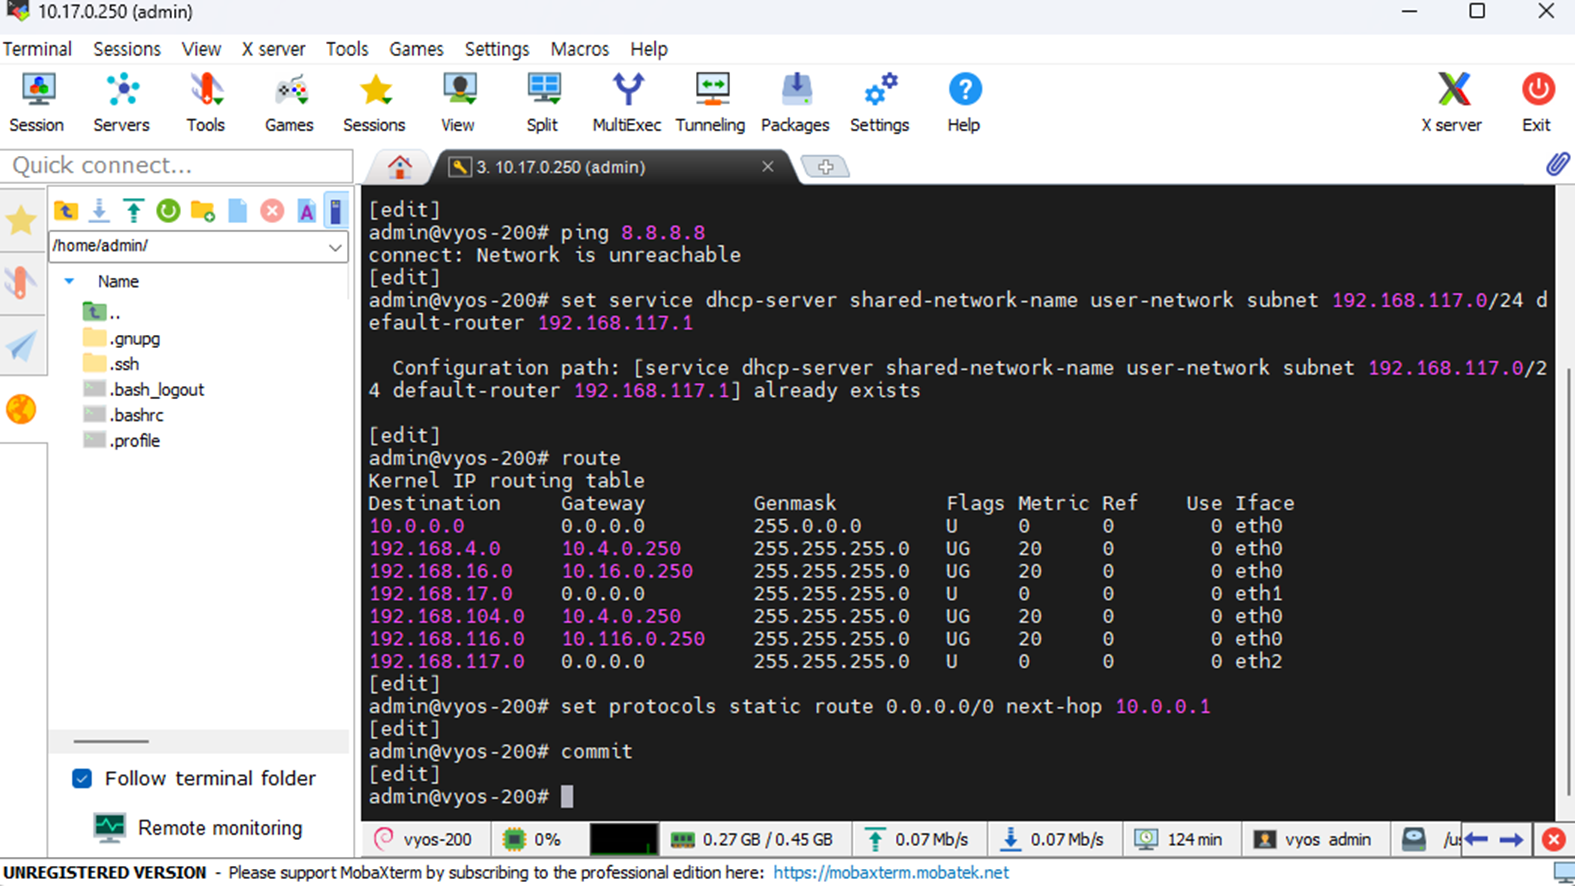
Task: Delete selected file with the red X icon
Action: click(272, 211)
